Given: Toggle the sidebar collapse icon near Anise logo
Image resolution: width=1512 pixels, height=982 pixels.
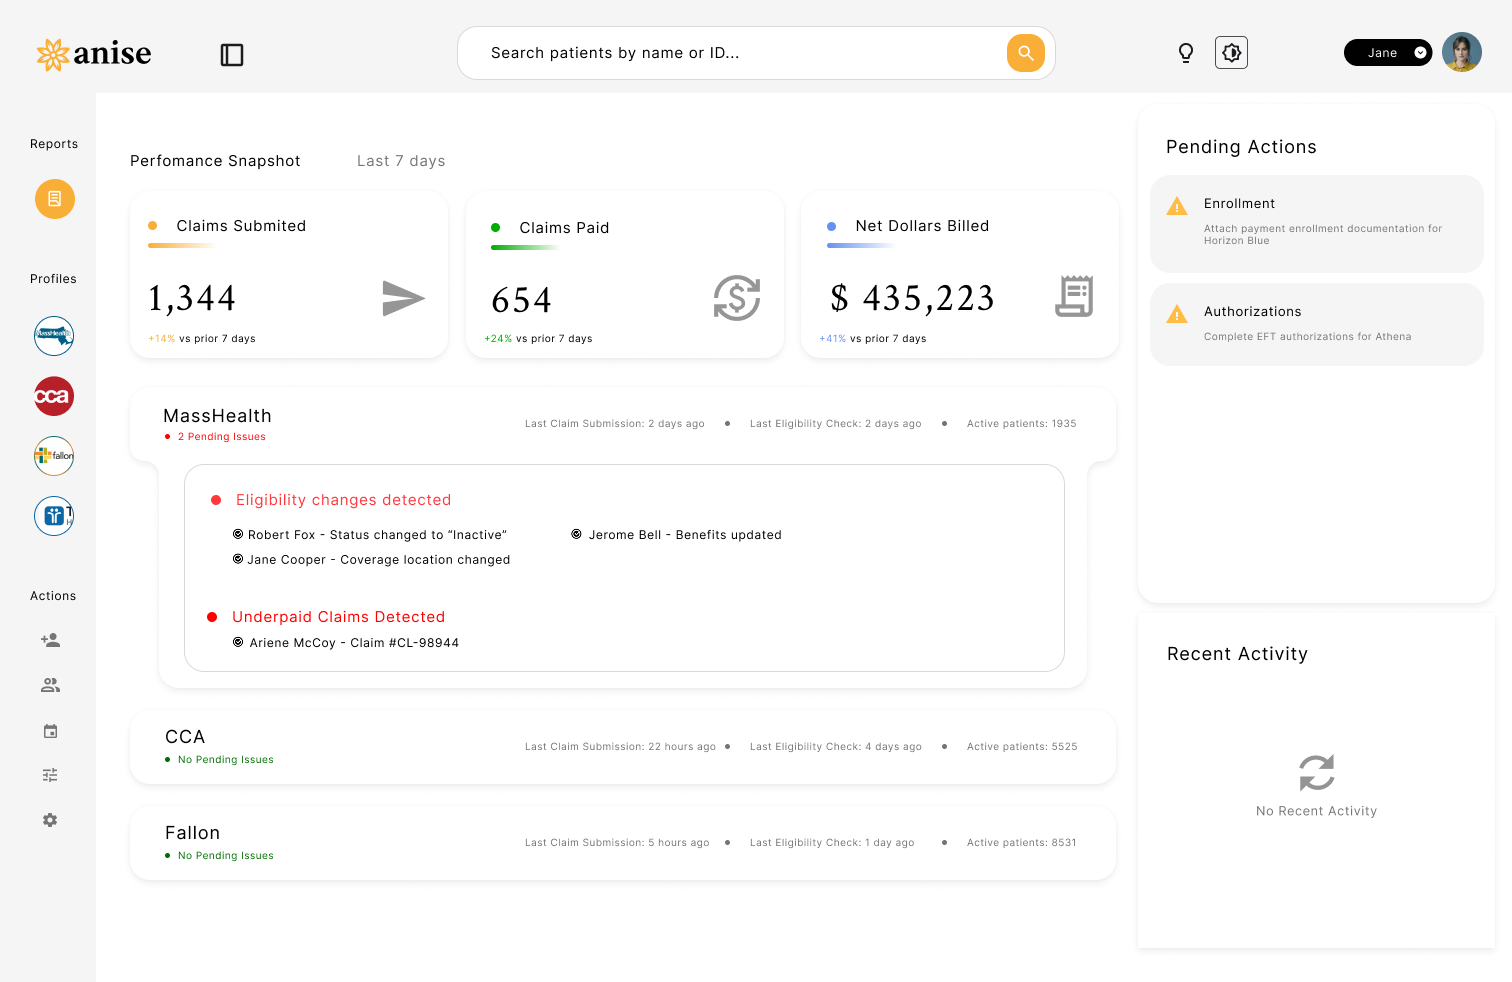Looking at the screenshot, I should (231, 55).
